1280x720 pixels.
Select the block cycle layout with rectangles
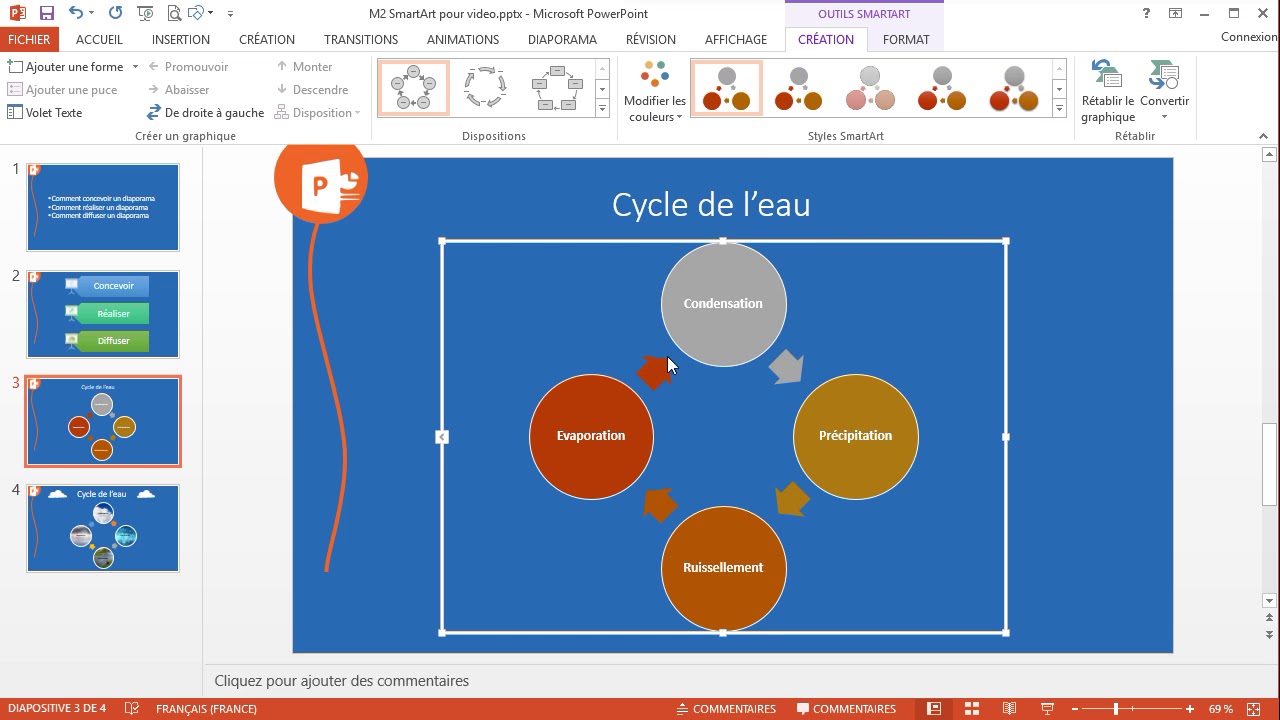click(x=557, y=88)
